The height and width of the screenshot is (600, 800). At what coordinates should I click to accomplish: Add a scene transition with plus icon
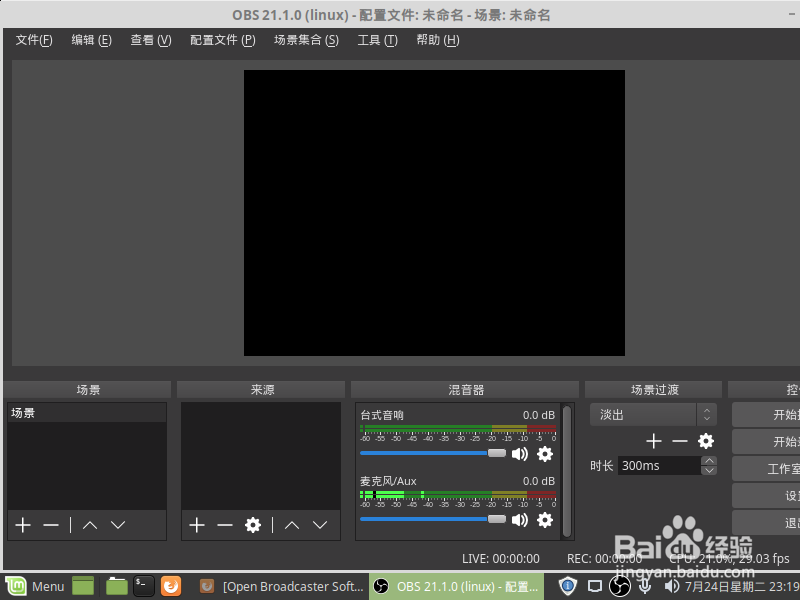[654, 441]
